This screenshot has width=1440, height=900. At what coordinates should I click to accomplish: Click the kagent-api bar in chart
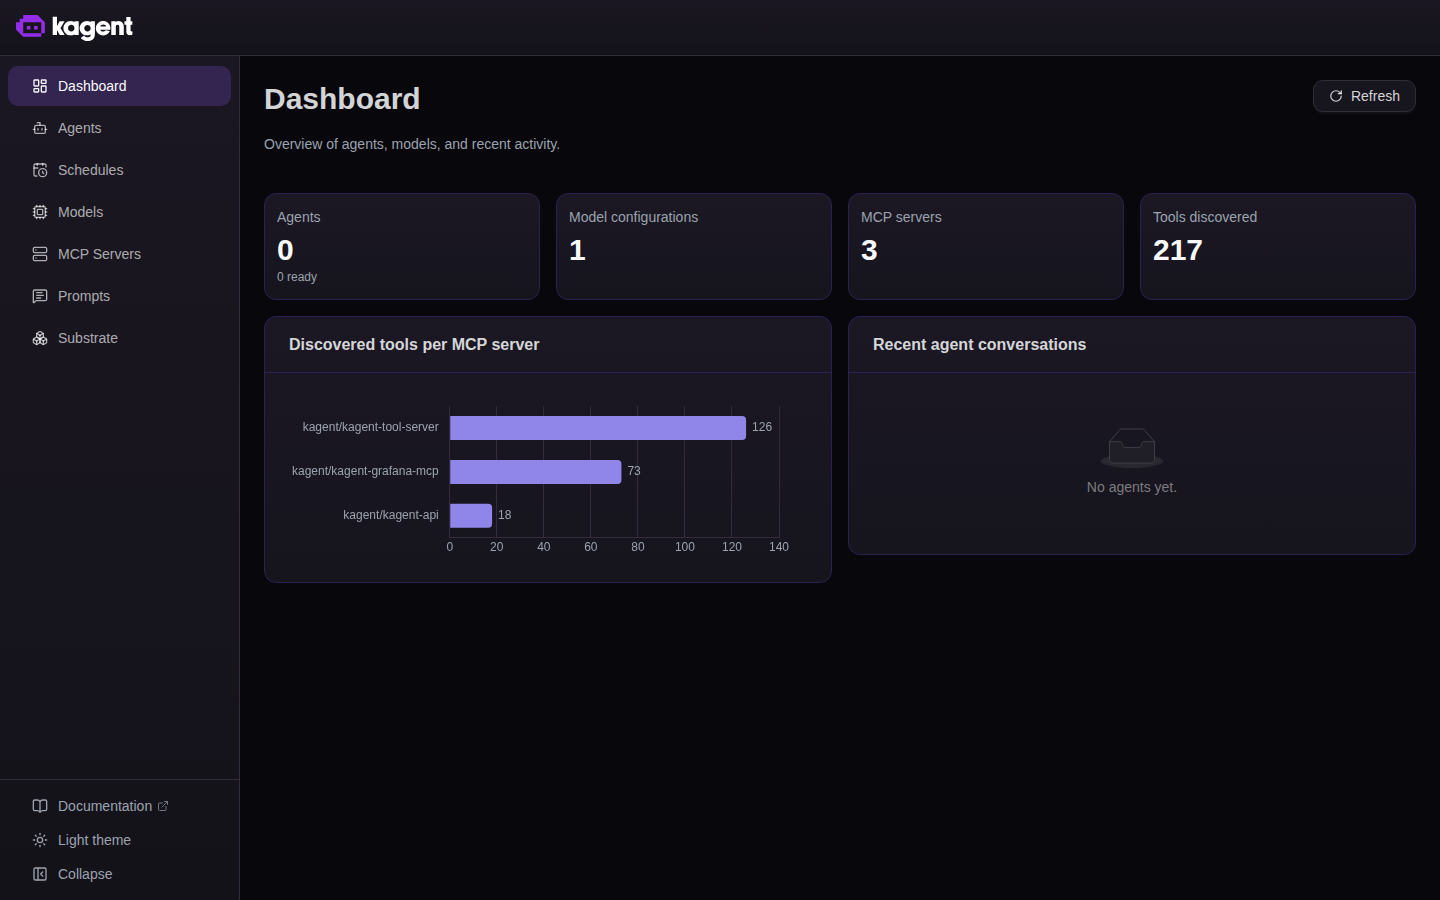(x=471, y=516)
